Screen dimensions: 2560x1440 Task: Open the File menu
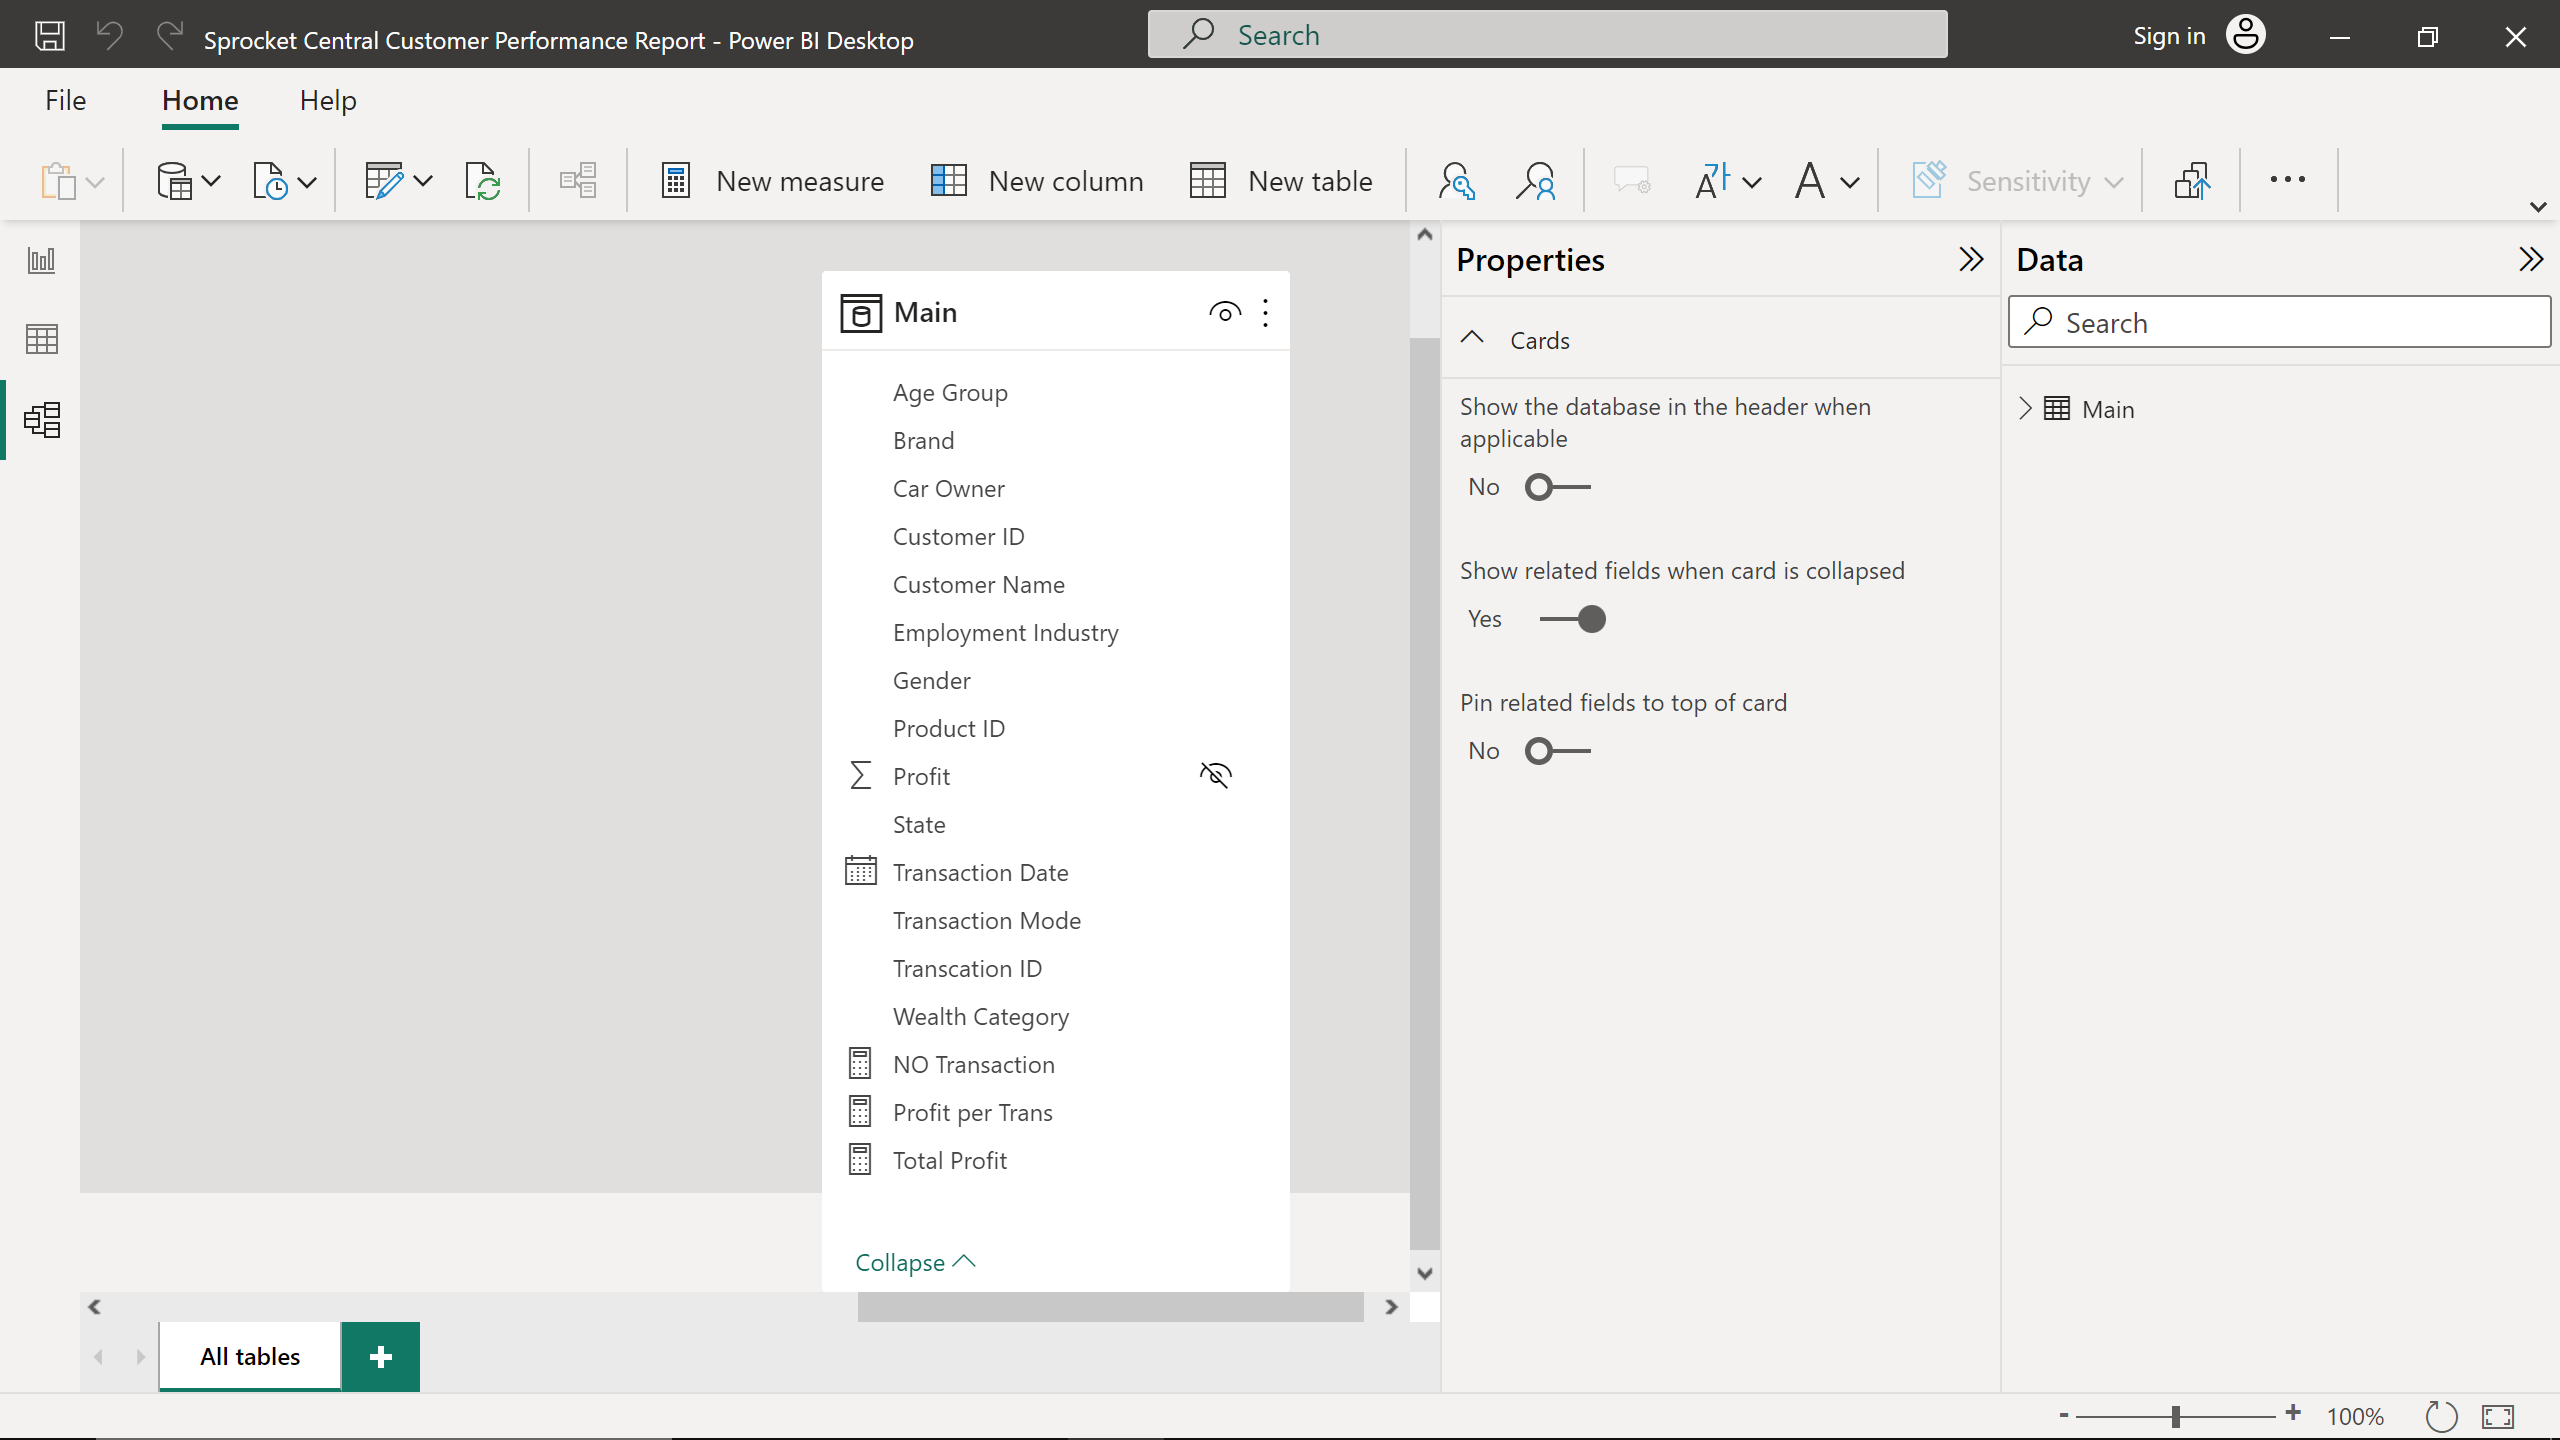65,101
